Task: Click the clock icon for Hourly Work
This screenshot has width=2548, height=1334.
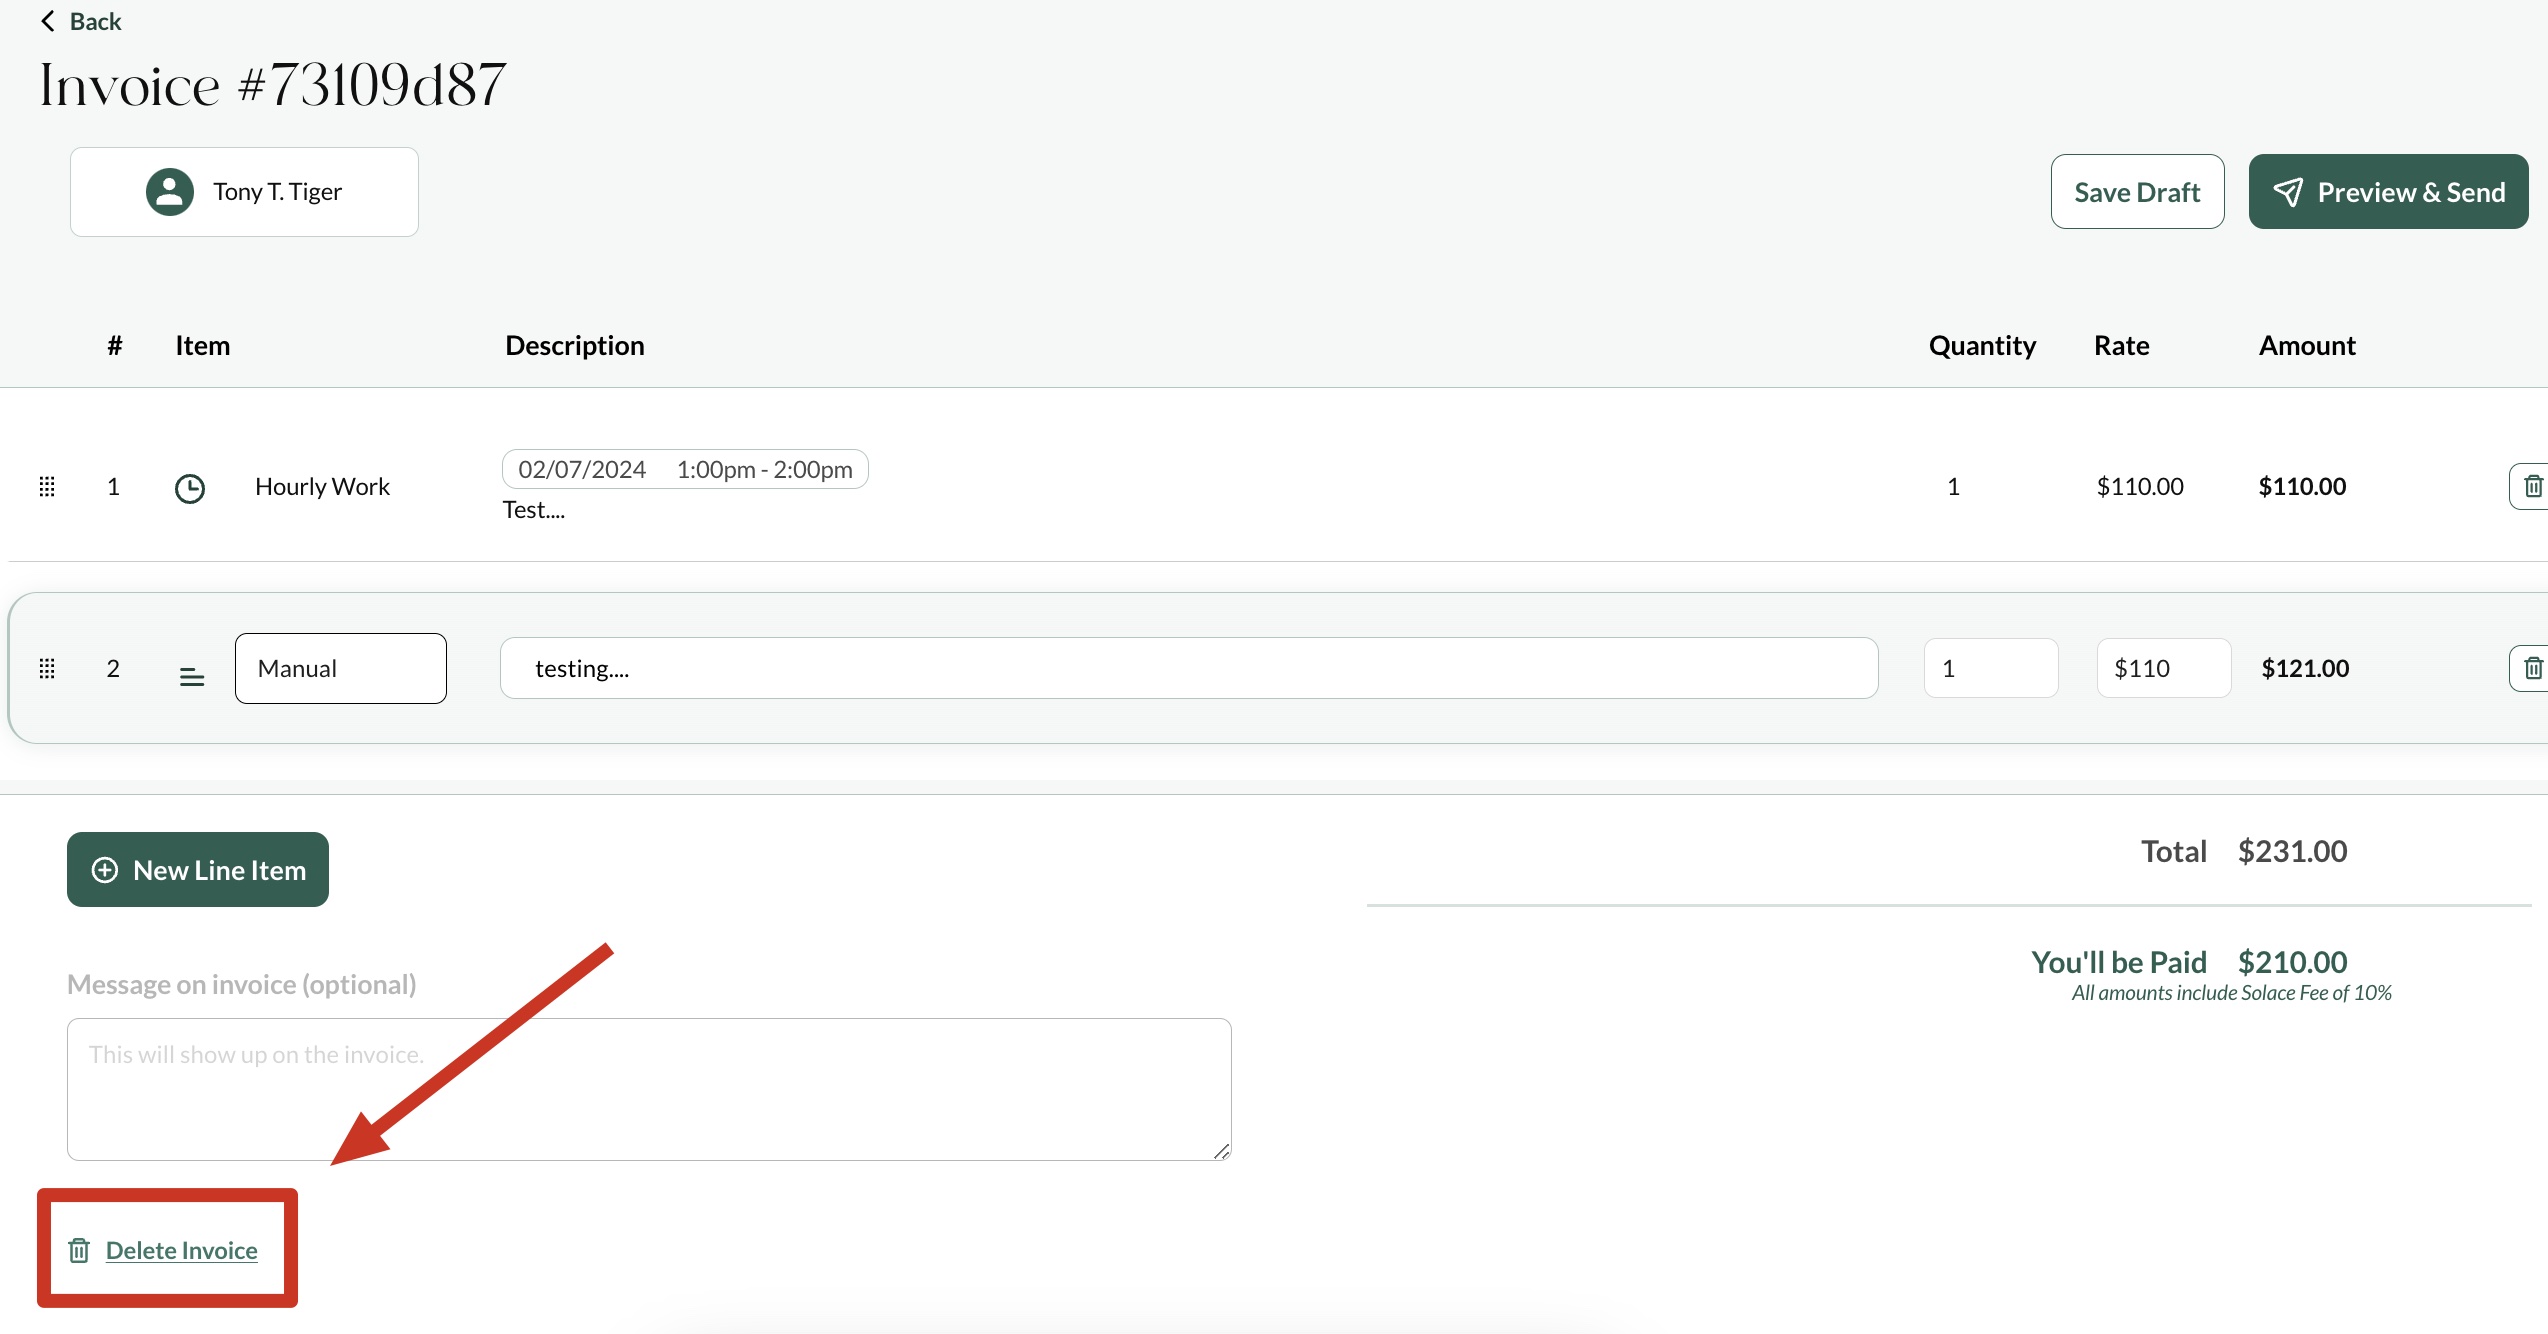Action: pyautogui.click(x=190, y=488)
